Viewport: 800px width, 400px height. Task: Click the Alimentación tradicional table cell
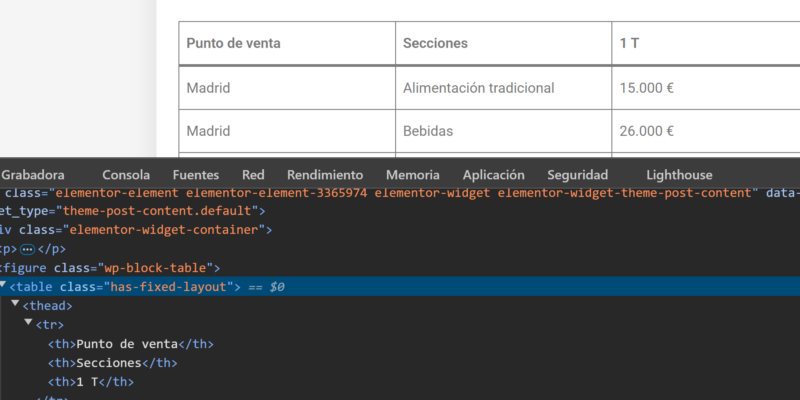click(478, 88)
